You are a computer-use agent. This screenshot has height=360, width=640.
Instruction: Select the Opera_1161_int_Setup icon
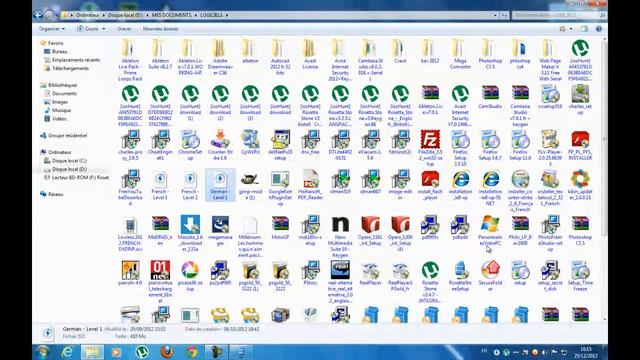click(370, 224)
